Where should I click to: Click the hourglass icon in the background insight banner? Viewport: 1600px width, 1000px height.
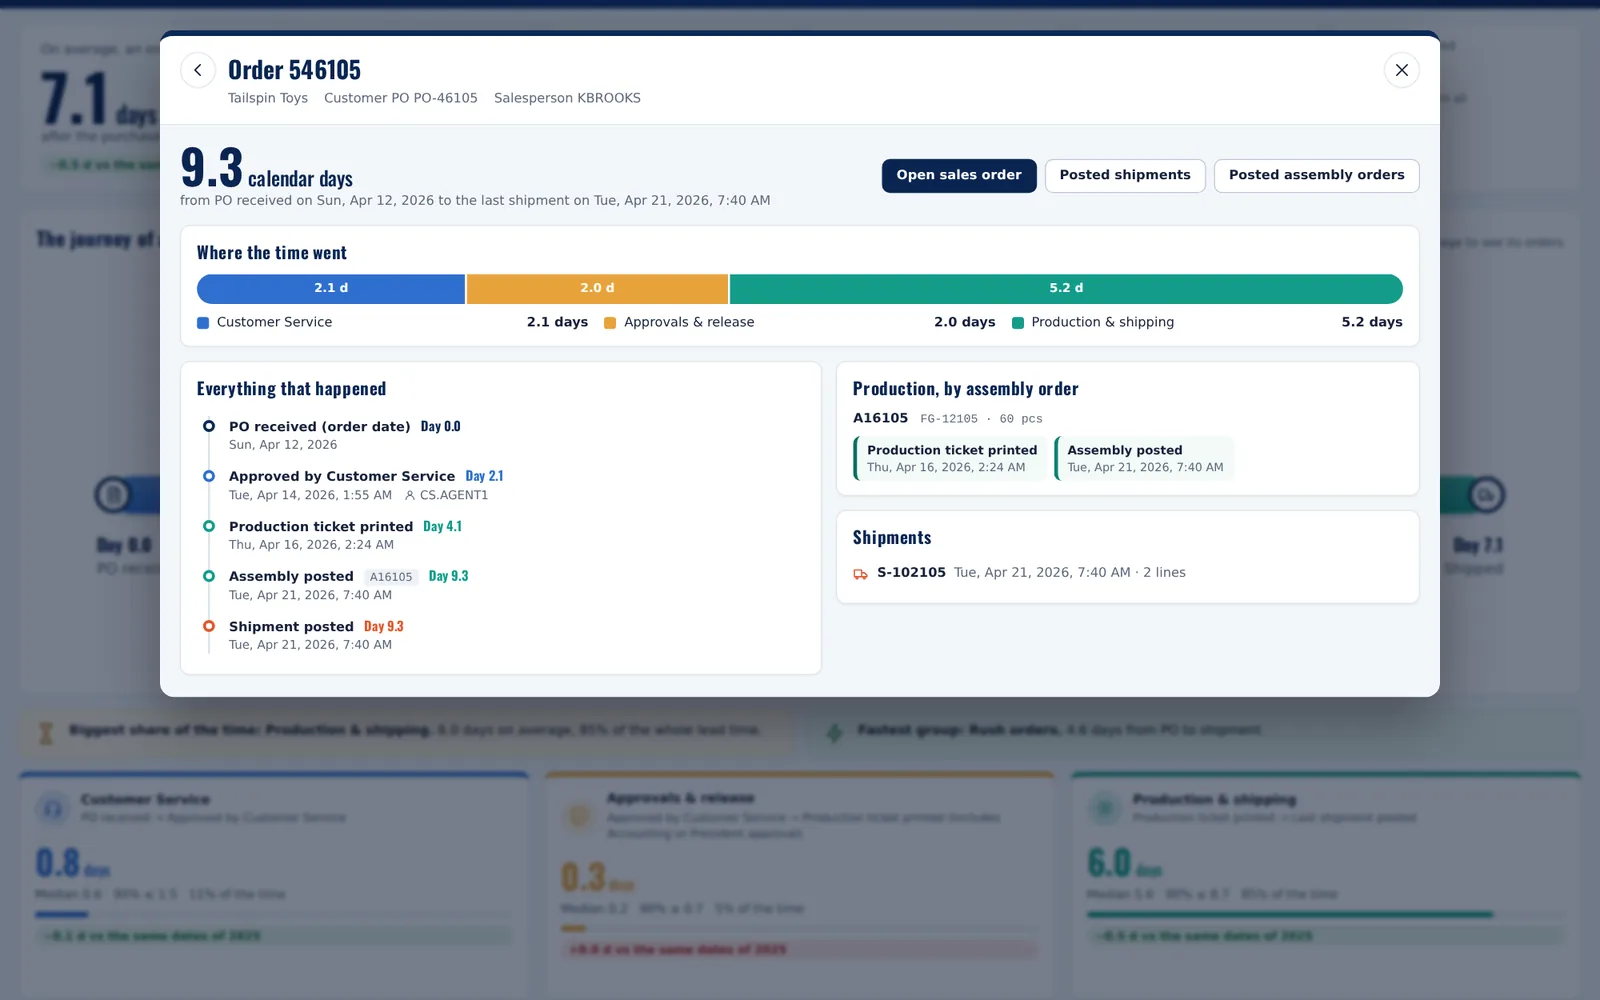[x=46, y=732]
